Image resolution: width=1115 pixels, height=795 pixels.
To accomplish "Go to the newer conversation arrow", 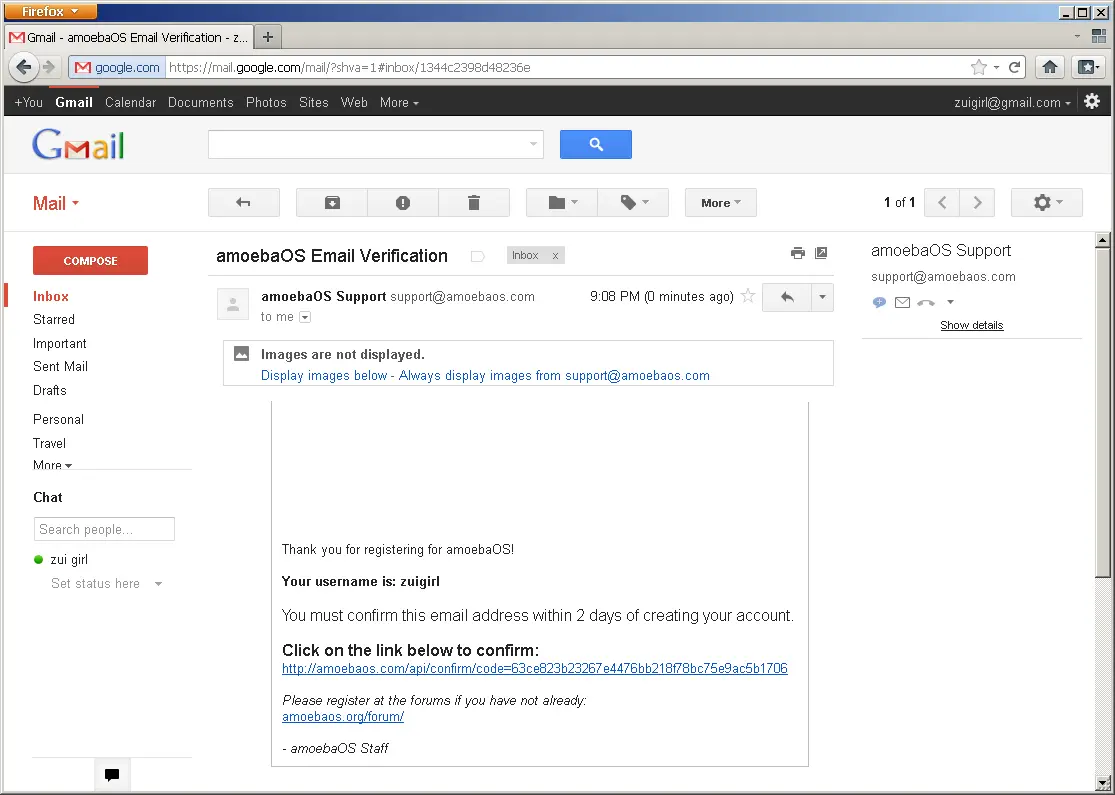I will pyautogui.click(x=942, y=203).
